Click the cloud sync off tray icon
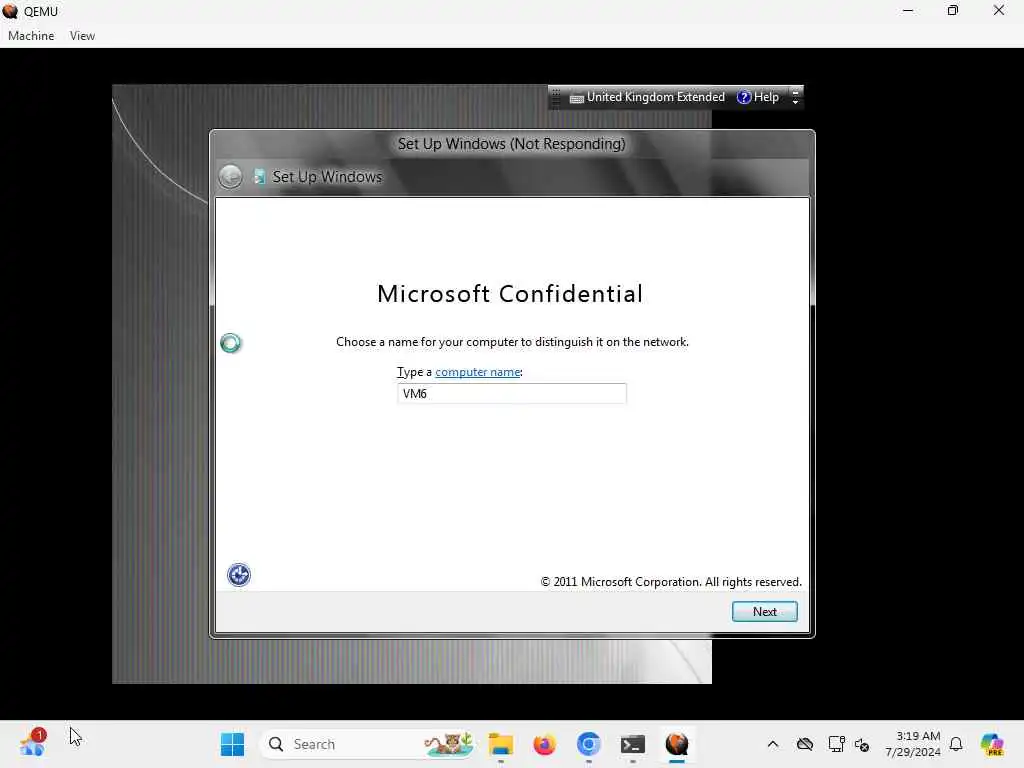 (805, 744)
